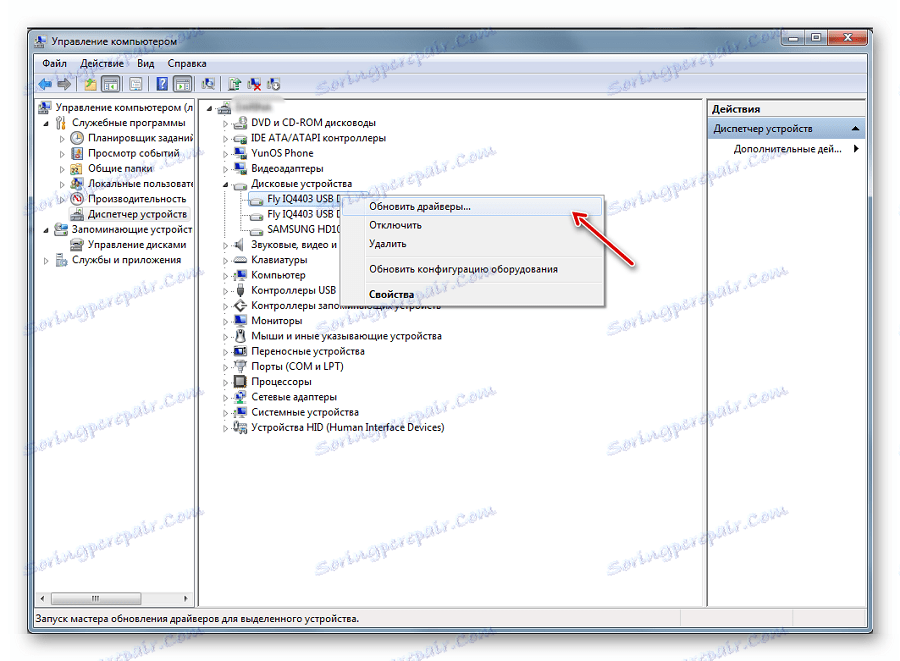Click the Uninstall device red X icon

pyautogui.click(x=254, y=84)
